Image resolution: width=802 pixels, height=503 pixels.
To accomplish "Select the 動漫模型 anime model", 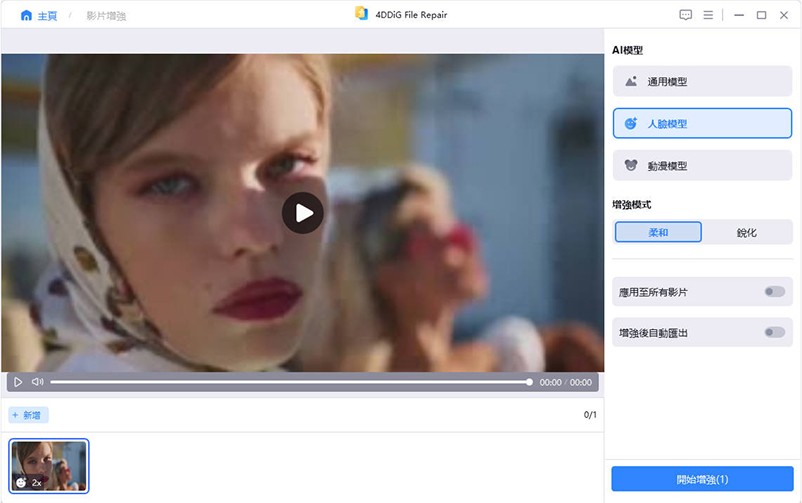I will [x=702, y=165].
